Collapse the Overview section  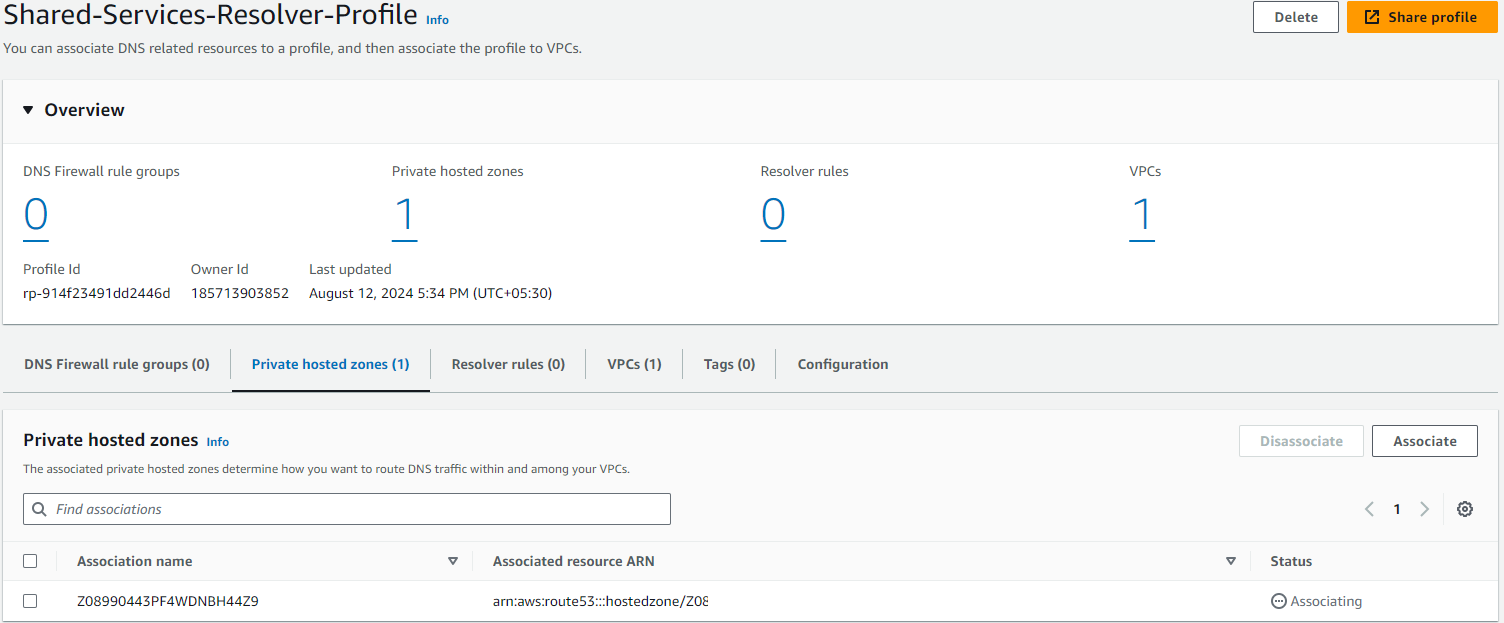tap(28, 110)
